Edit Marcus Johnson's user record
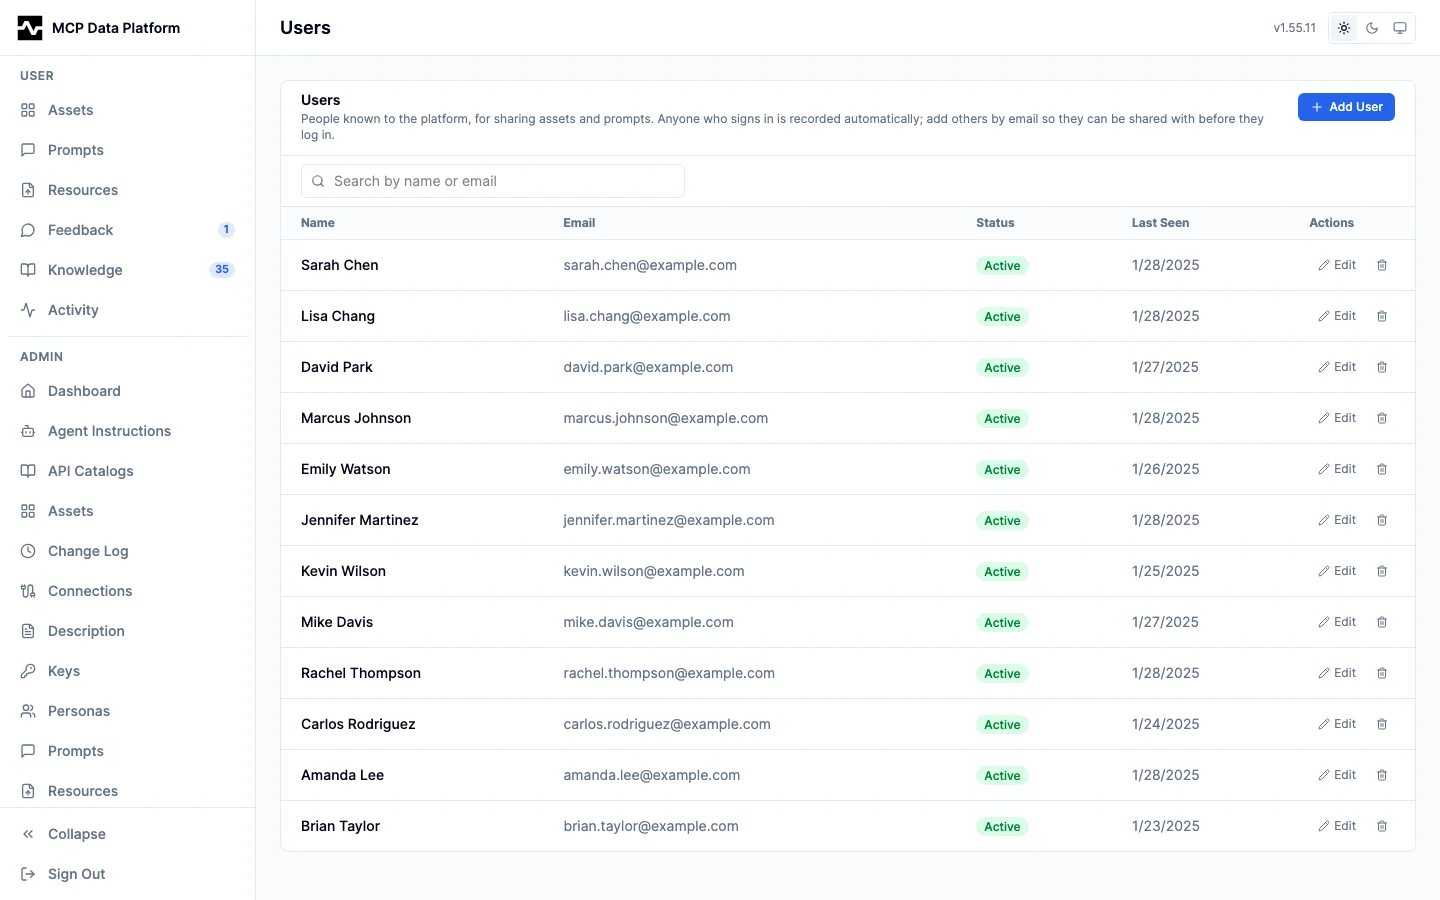Image resolution: width=1440 pixels, height=900 pixels. 1337,418
